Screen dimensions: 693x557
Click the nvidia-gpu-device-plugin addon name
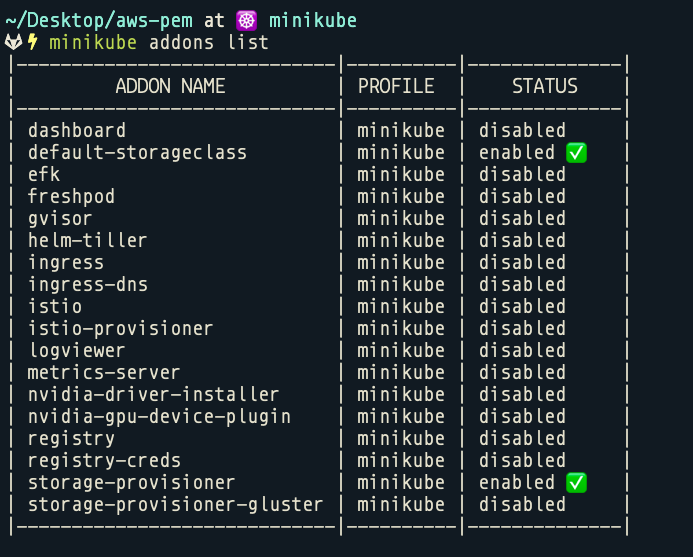tap(159, 416)
